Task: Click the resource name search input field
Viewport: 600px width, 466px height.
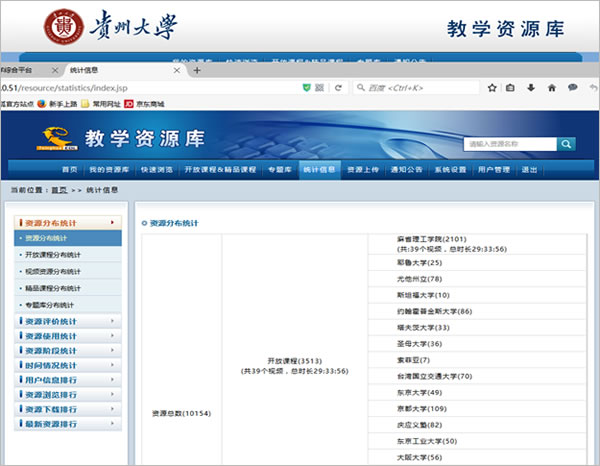Action: (x=510, y=144)
